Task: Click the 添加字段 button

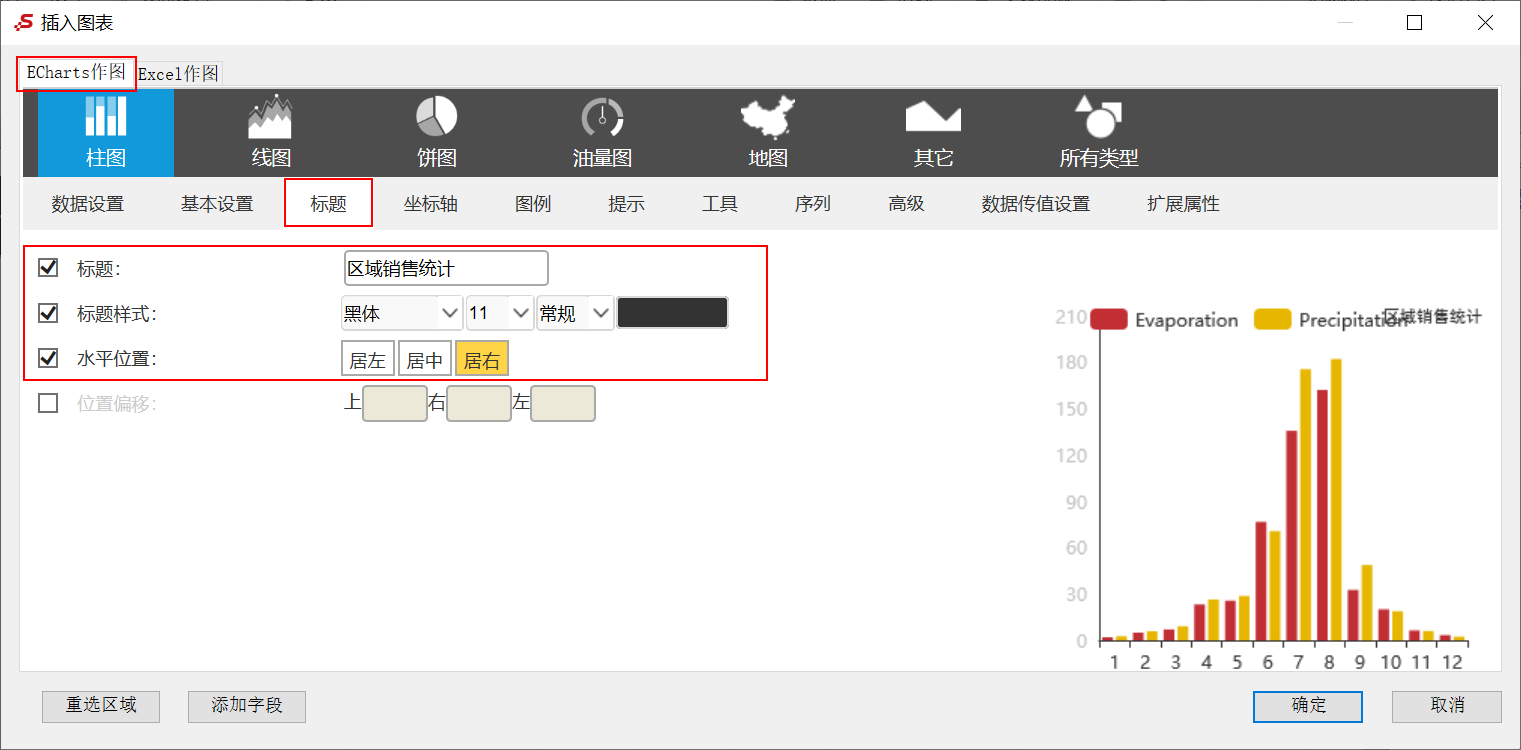Action: [247, 706]
